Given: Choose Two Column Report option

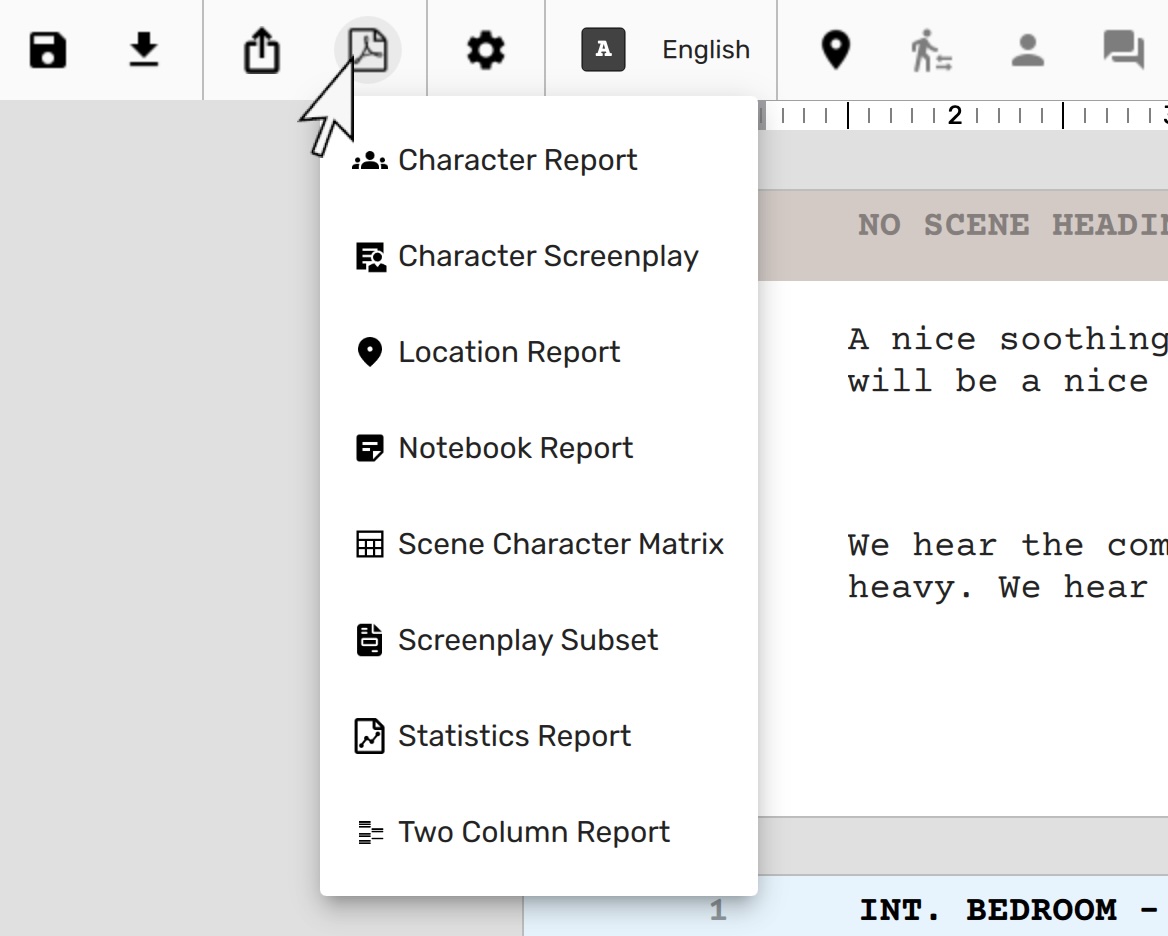Looking at the screenshot, I should coord(533,832).
